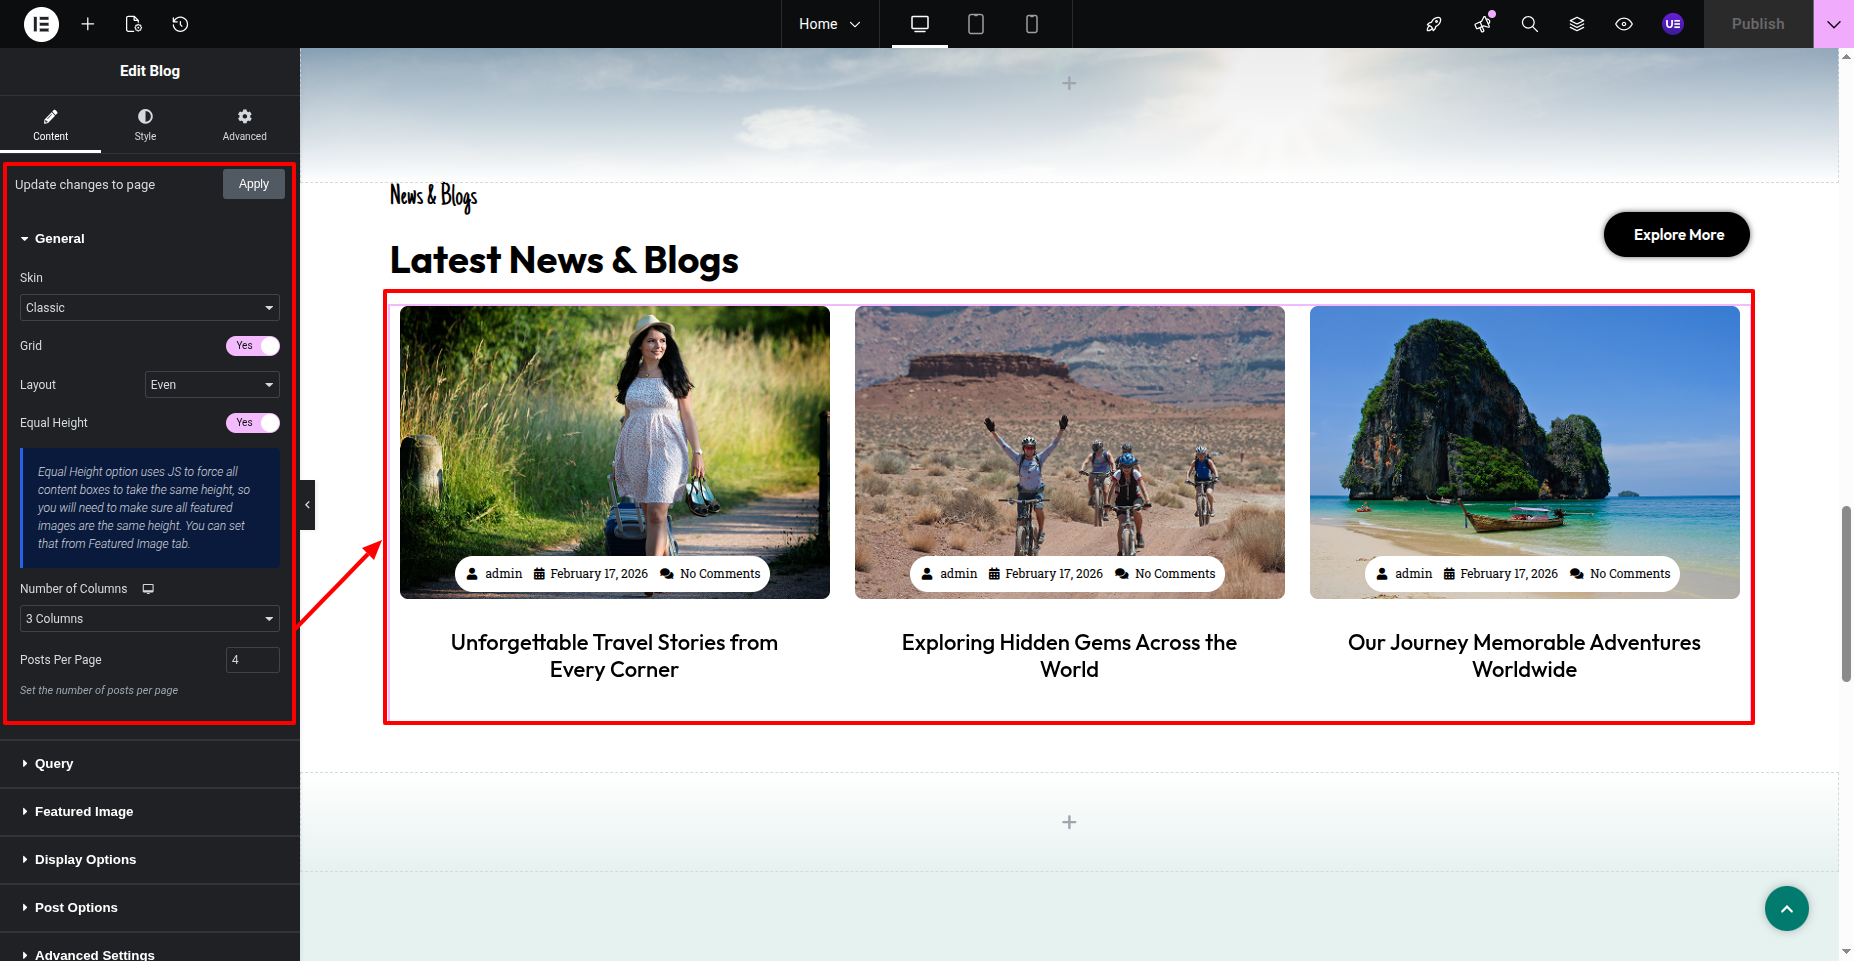The width and height of the screenshot is (1854, 961).
Task: Click the Posts Per Page field
Action: tap(252, 660)
